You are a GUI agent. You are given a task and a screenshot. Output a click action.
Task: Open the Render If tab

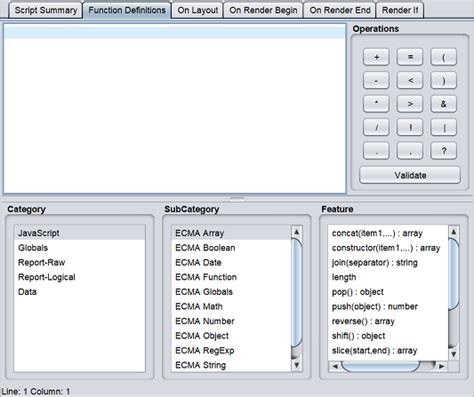pos(400,10)
